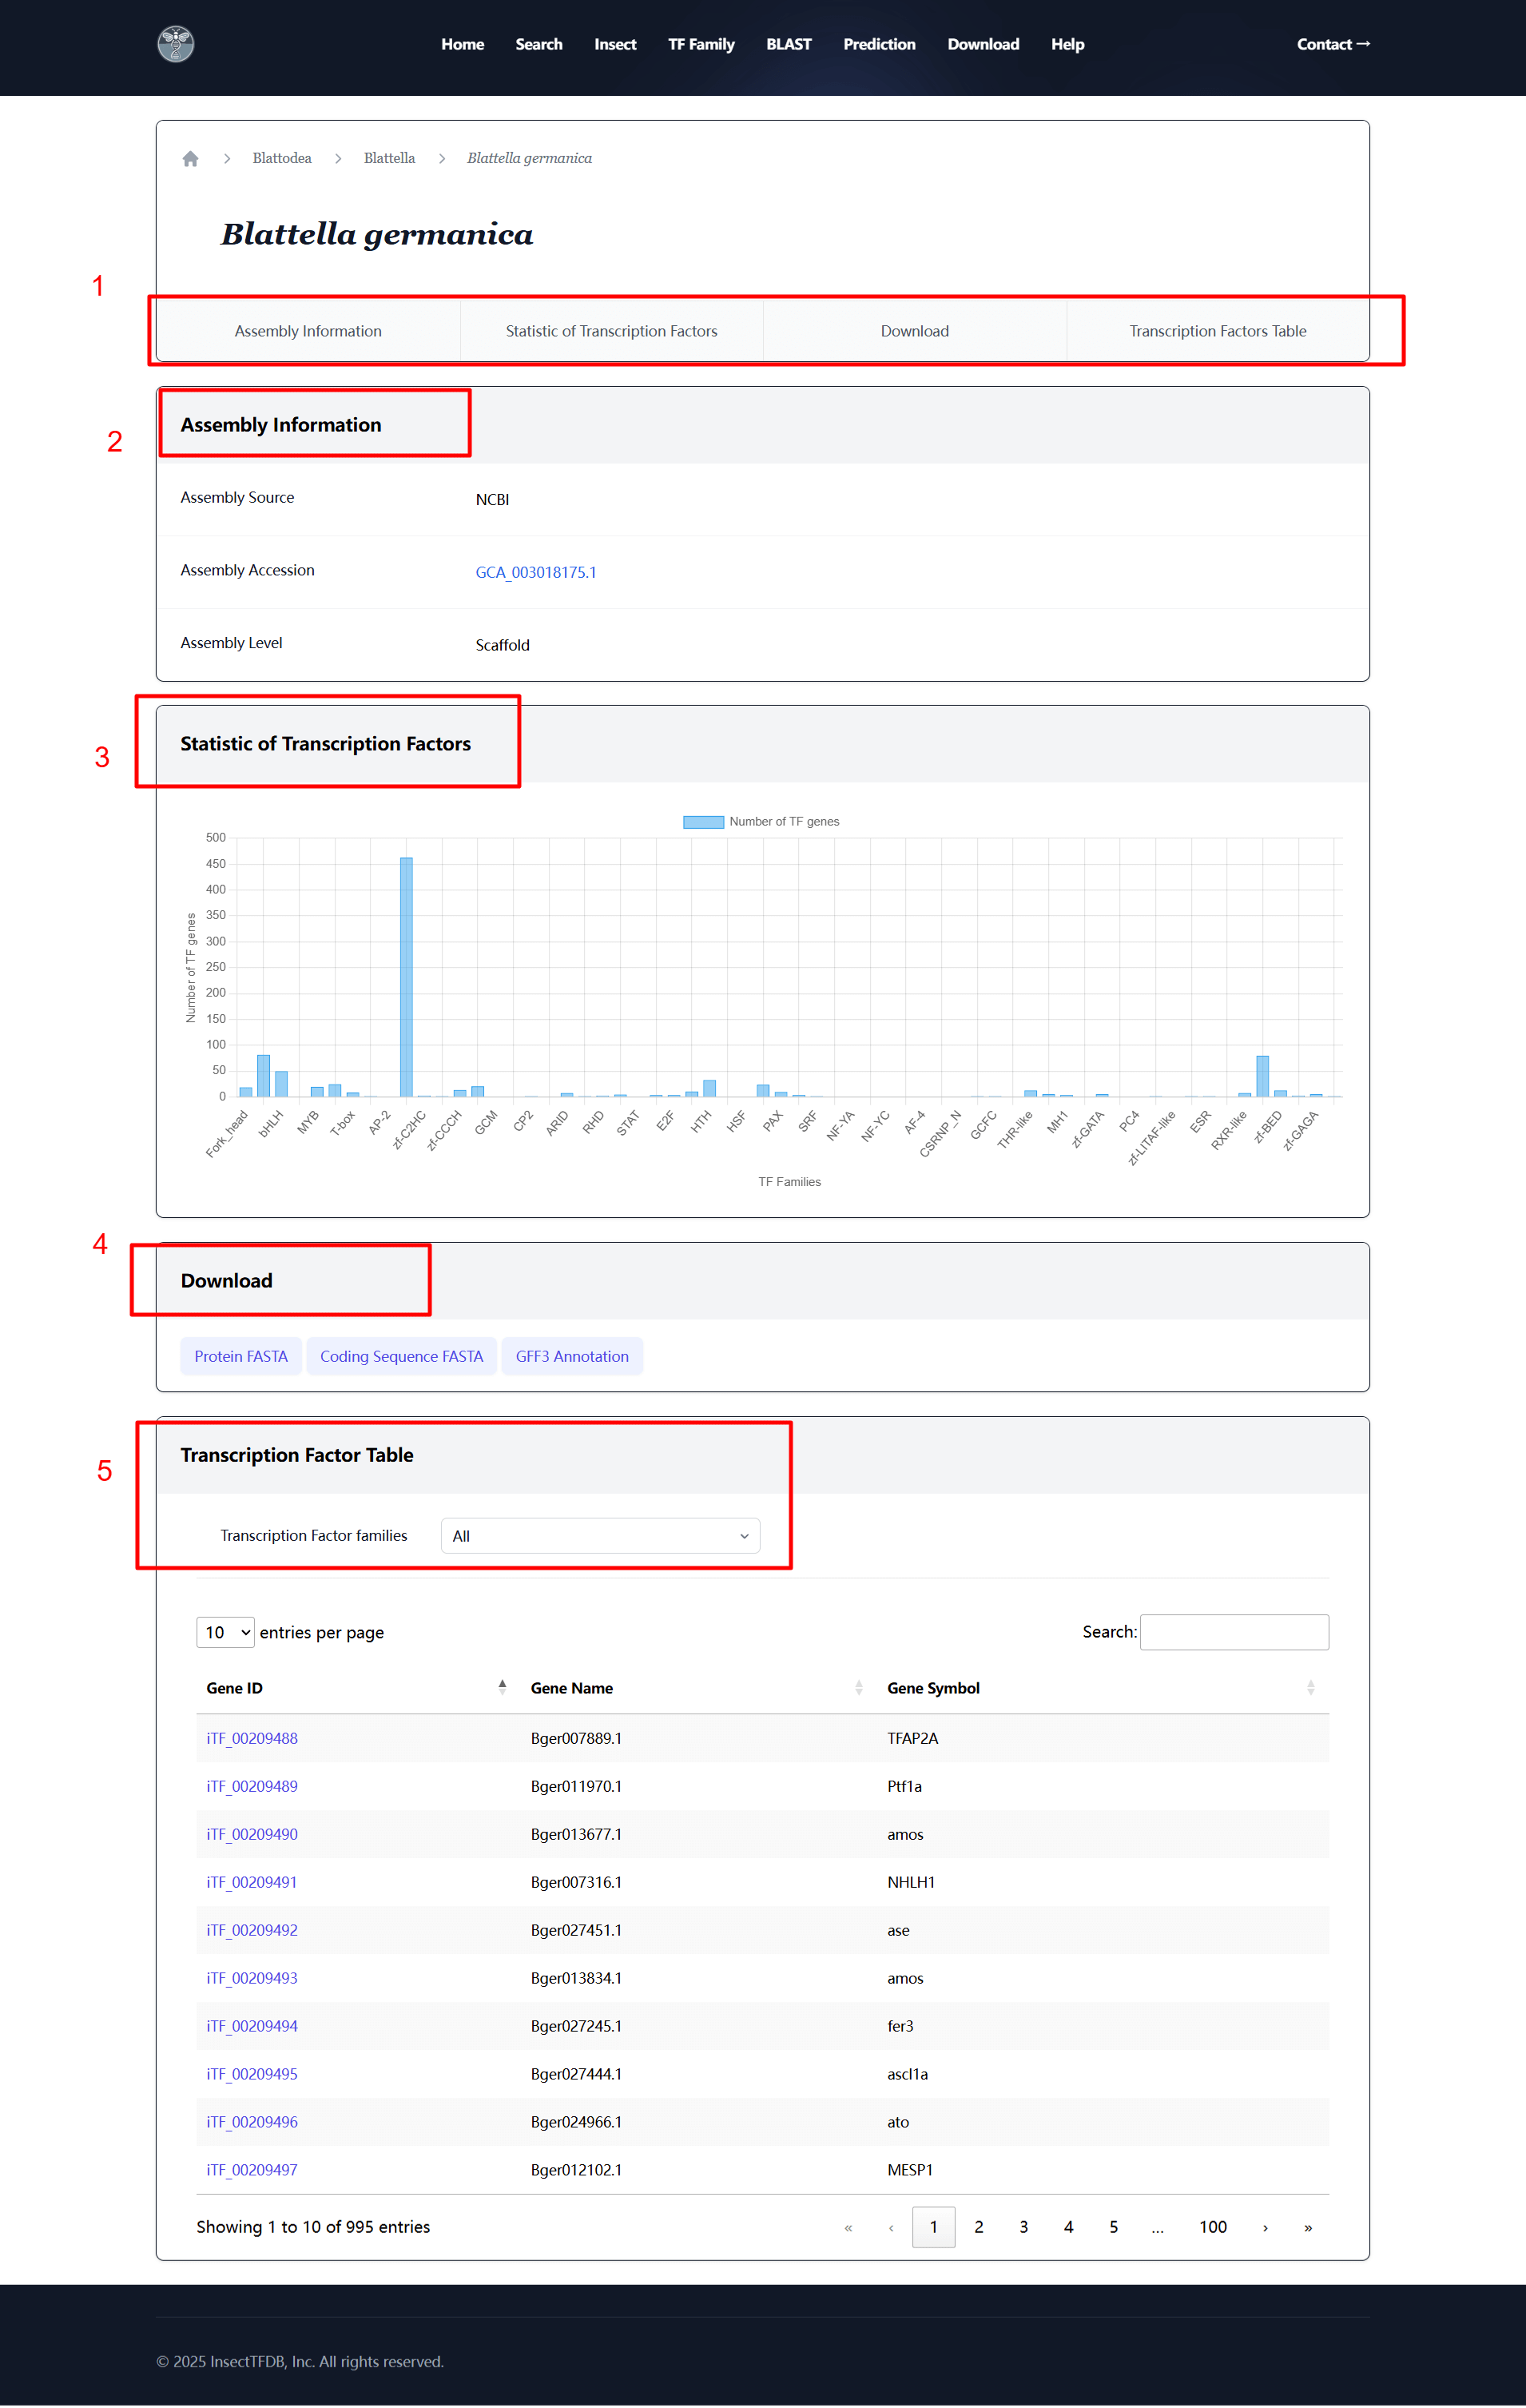Viewport: 1526px width, 2408px height.
Task: Sort table by Gene ID arrows
Action: [502, 1687]
